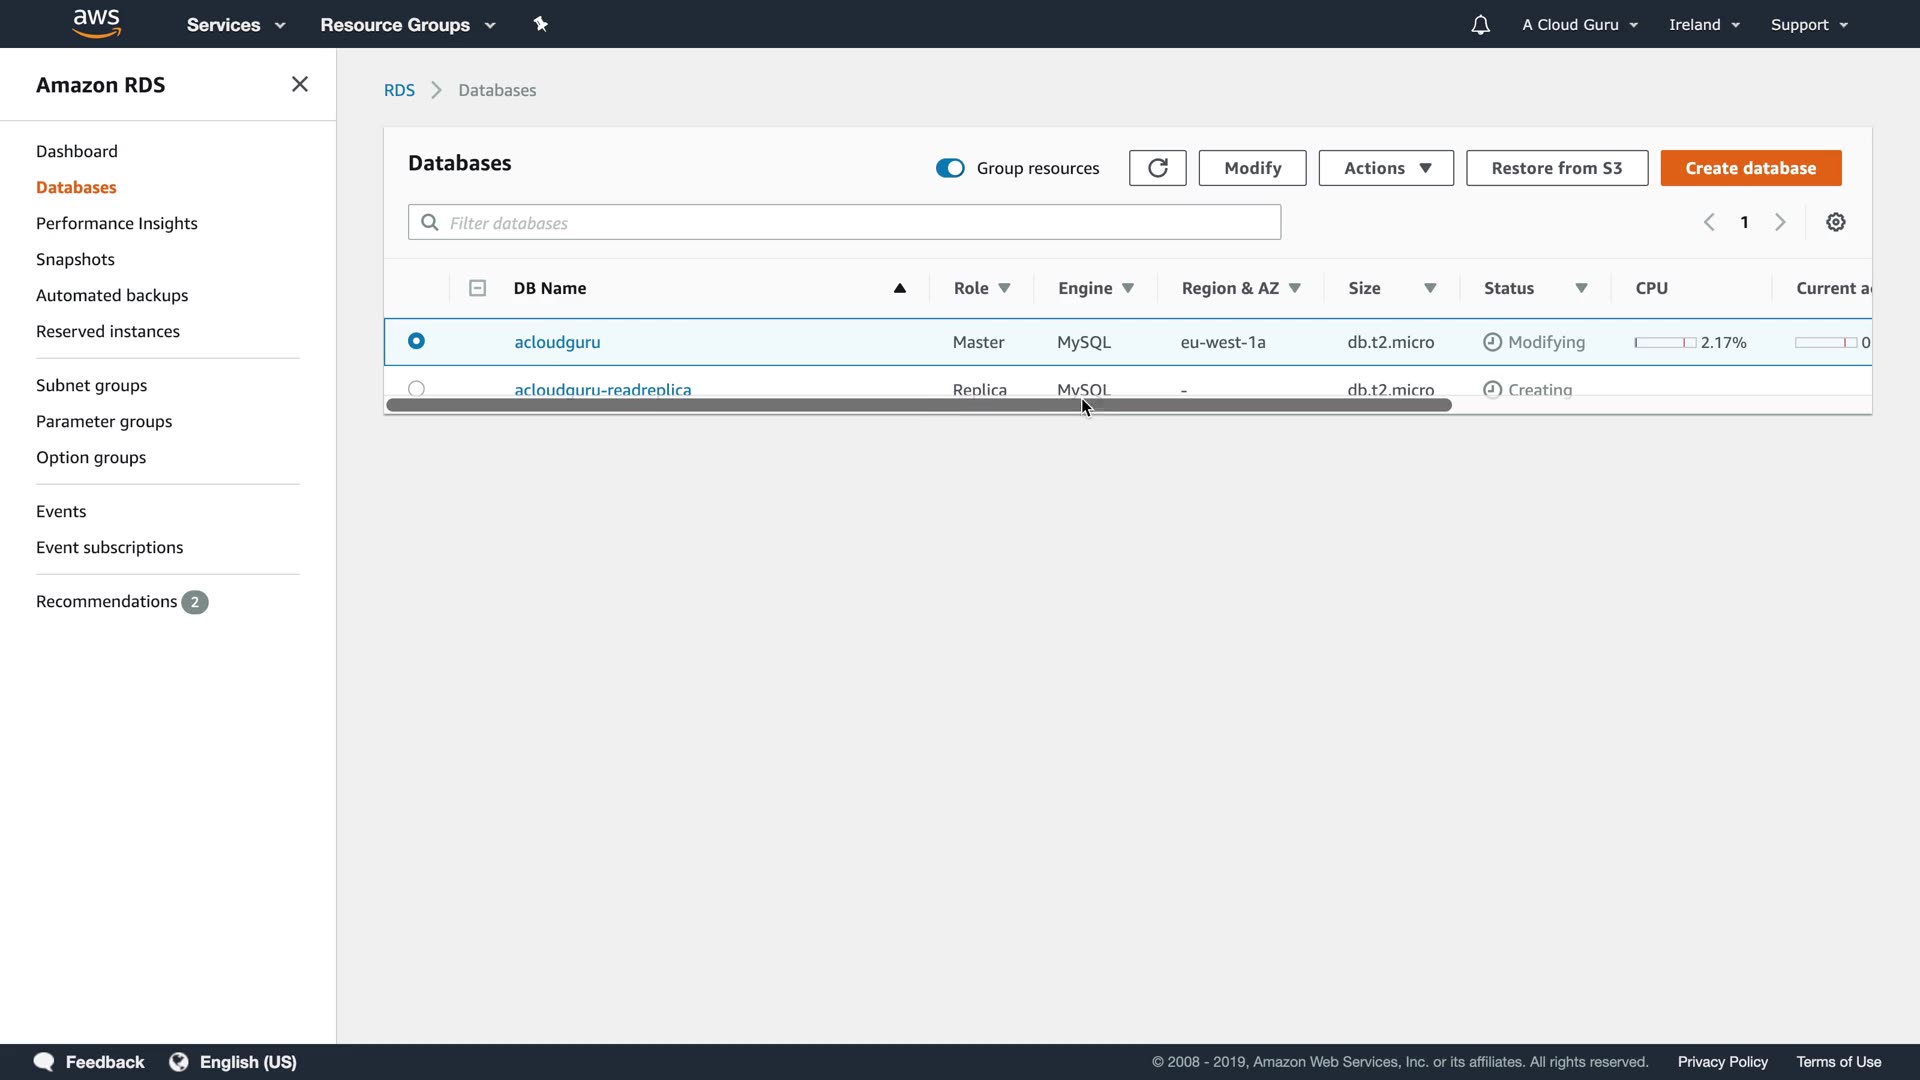Open the notifications bell
1920x1080 pixels.
coord(1480,25)
